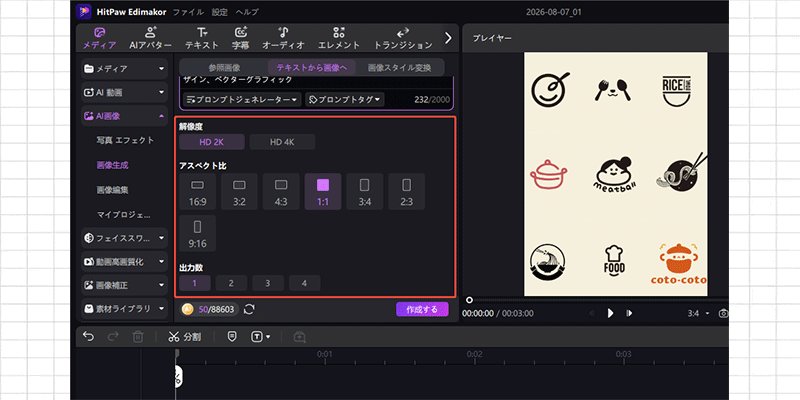The image size is (800, 400).
Task: Delete selected clip with trash icon
Action: pyautogui.click(x=138, y=337)
